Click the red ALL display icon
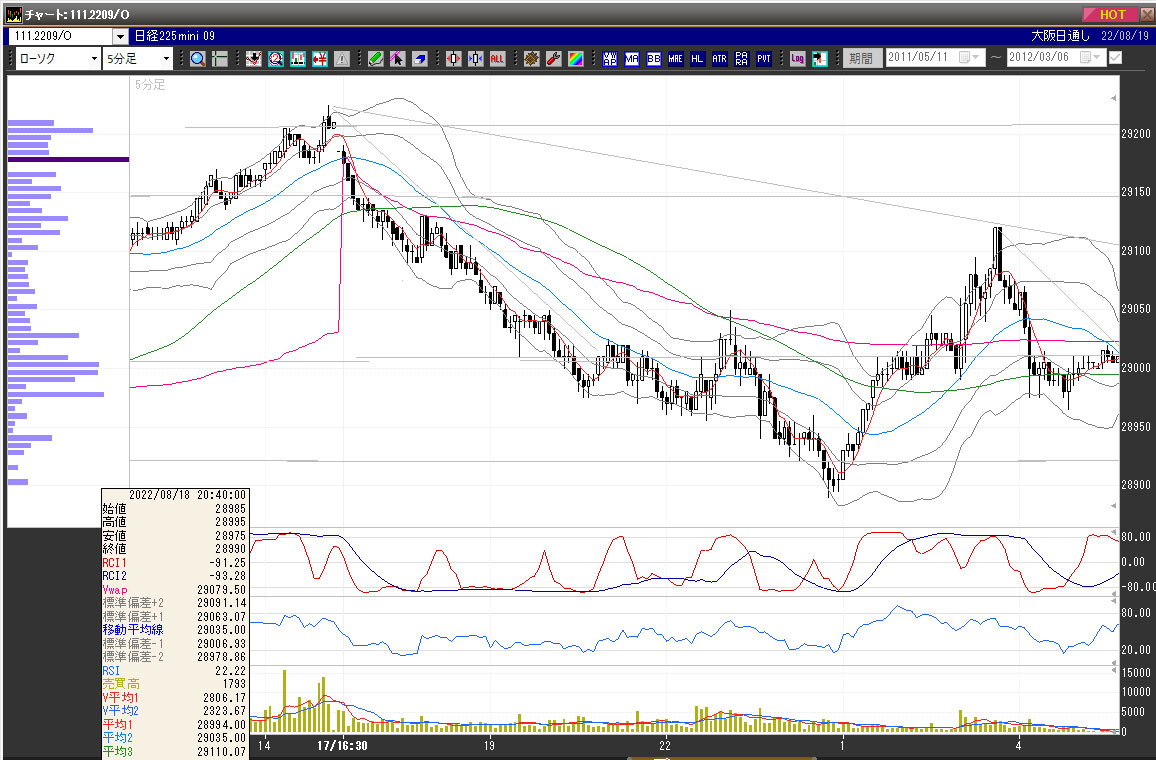Image resolution: width=1156 pixels, height=760 pixels. click(x=498, y=59)
